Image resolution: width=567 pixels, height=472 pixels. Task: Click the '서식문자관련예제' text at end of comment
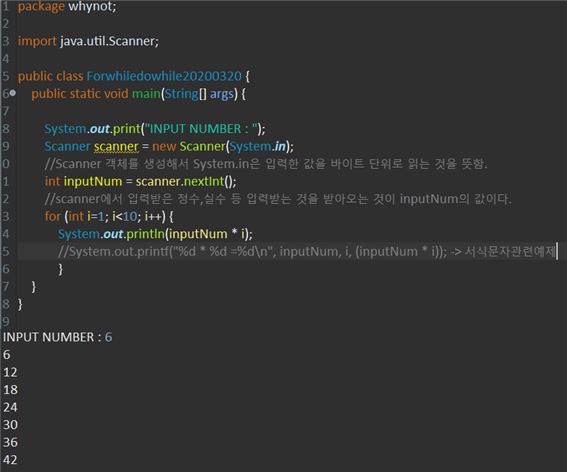point(510,251)
